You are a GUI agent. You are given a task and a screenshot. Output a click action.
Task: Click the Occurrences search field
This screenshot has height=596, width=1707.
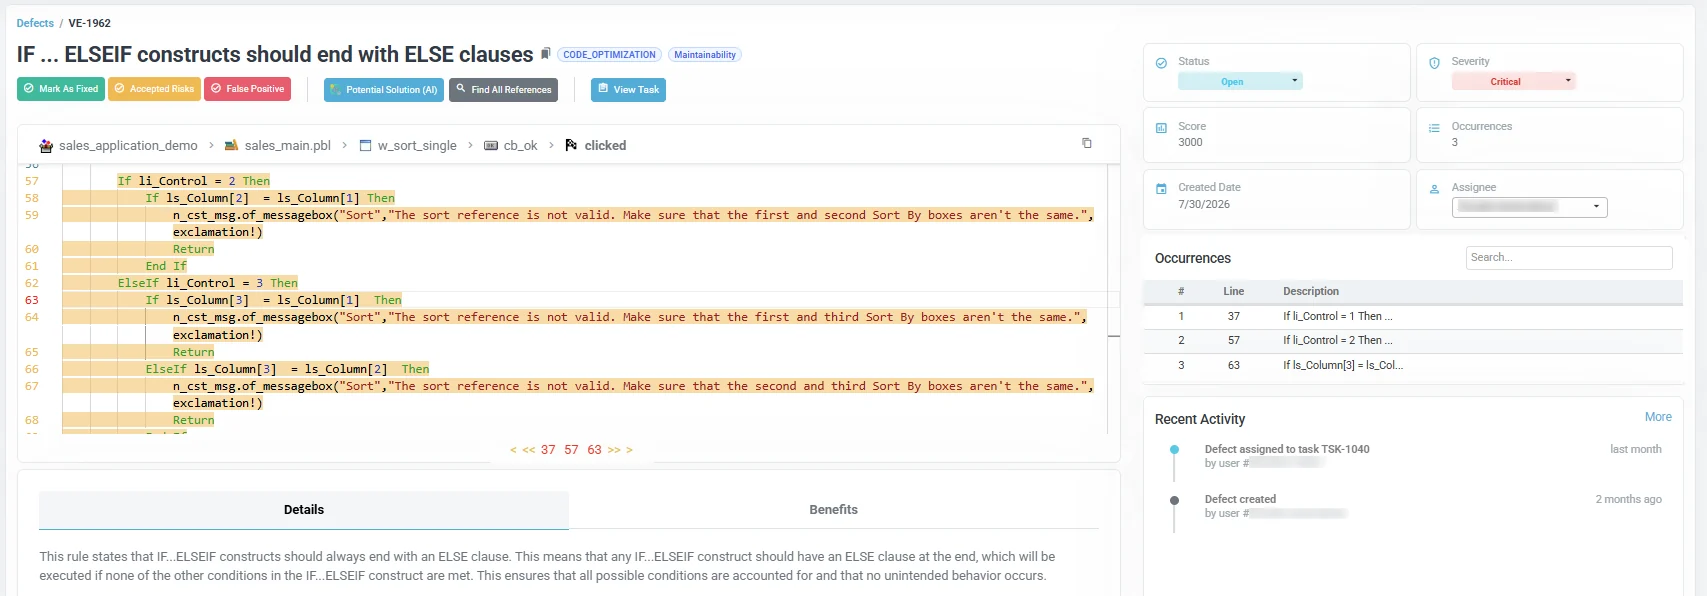1569,258
